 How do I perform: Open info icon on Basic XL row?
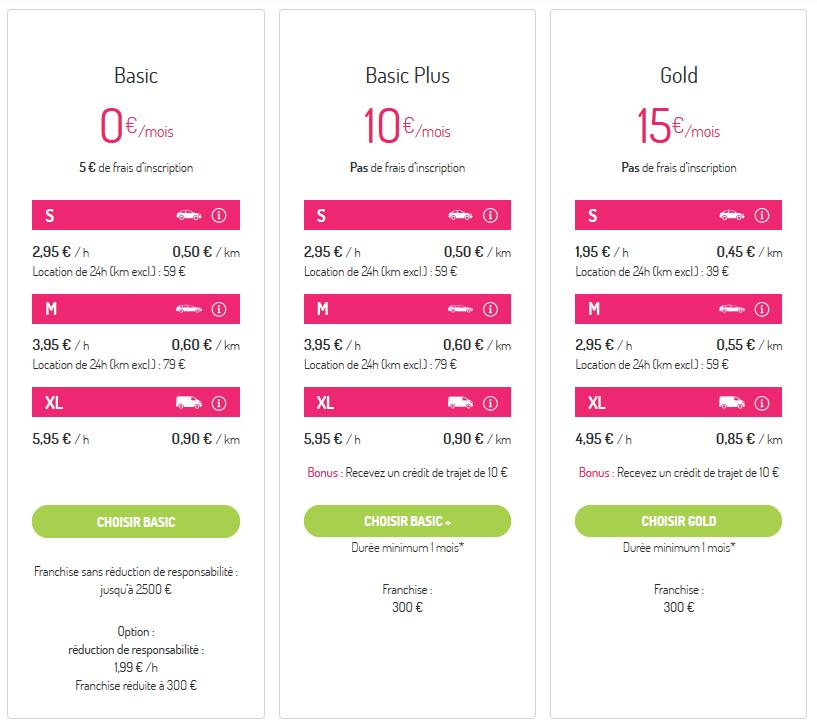pos(219,403)
